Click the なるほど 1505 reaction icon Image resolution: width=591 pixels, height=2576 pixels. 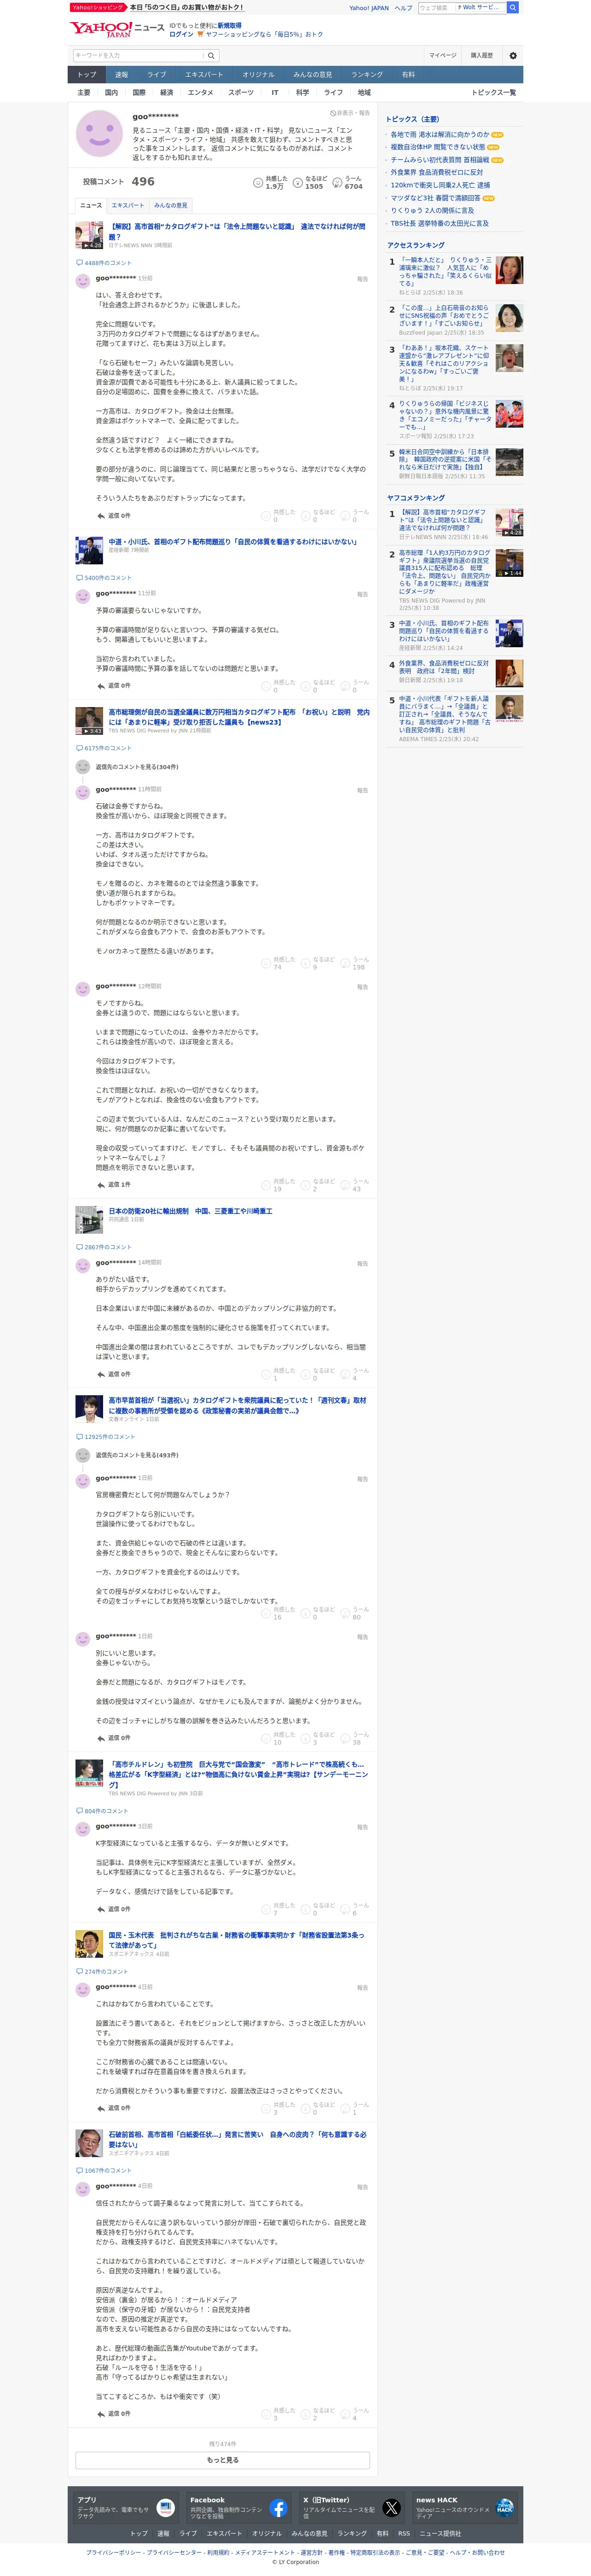(x=297, y=183)
